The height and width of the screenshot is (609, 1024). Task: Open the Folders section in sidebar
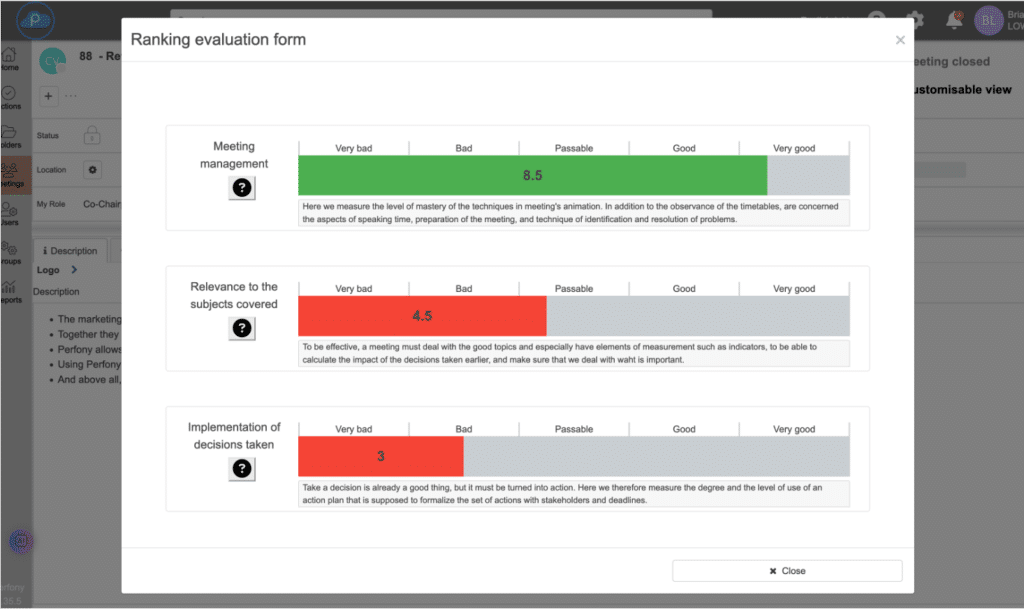click(x=10, y=136)
